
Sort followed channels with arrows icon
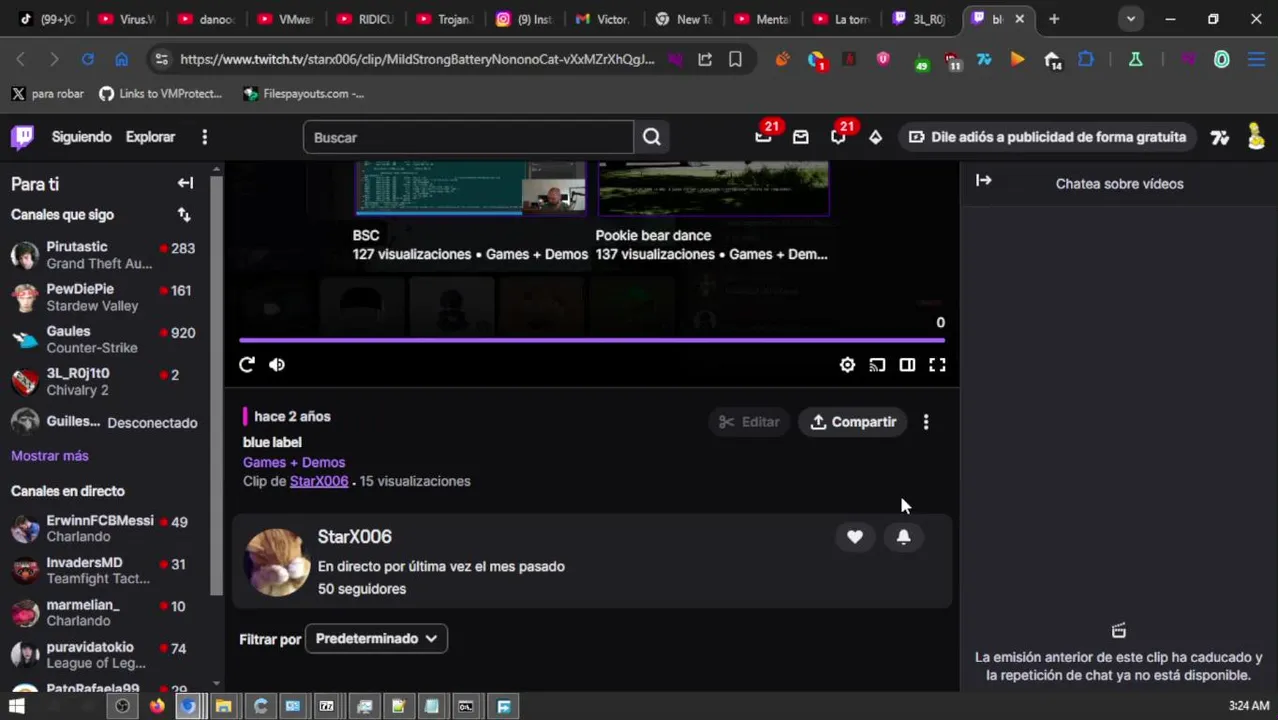(x=184, y=214)
